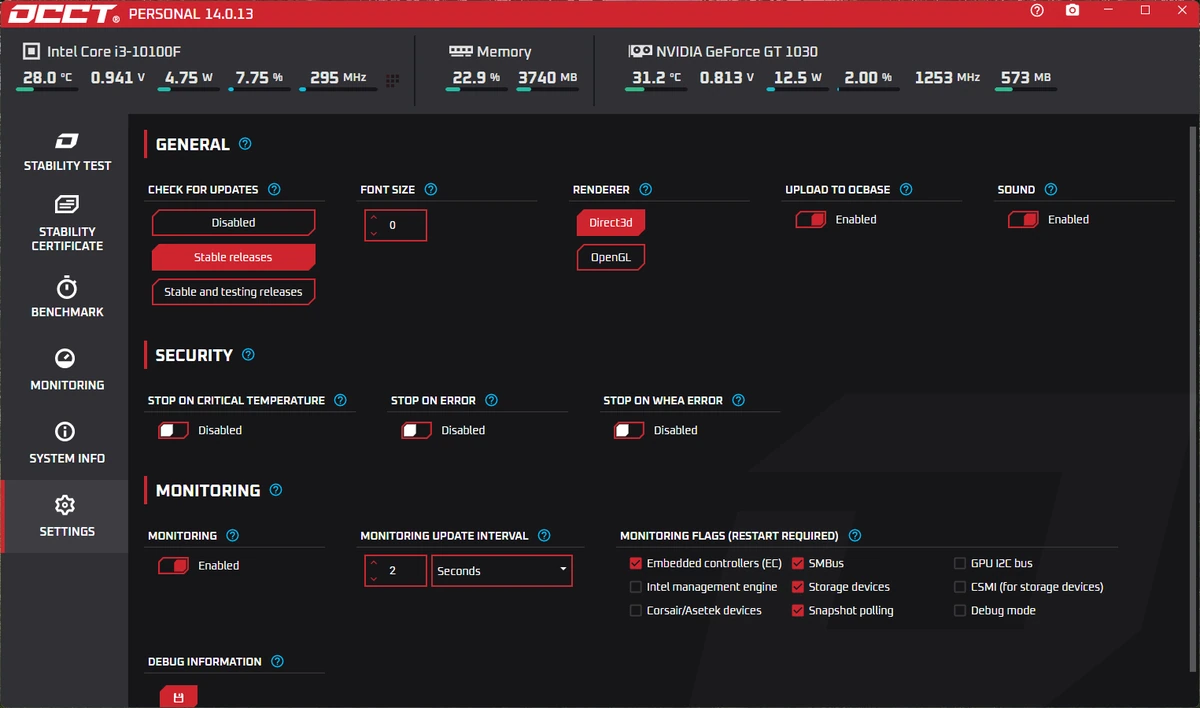Click the help icon next to Renderer
The width and height of the screenshot is (1200, 708).
(645, 189)
